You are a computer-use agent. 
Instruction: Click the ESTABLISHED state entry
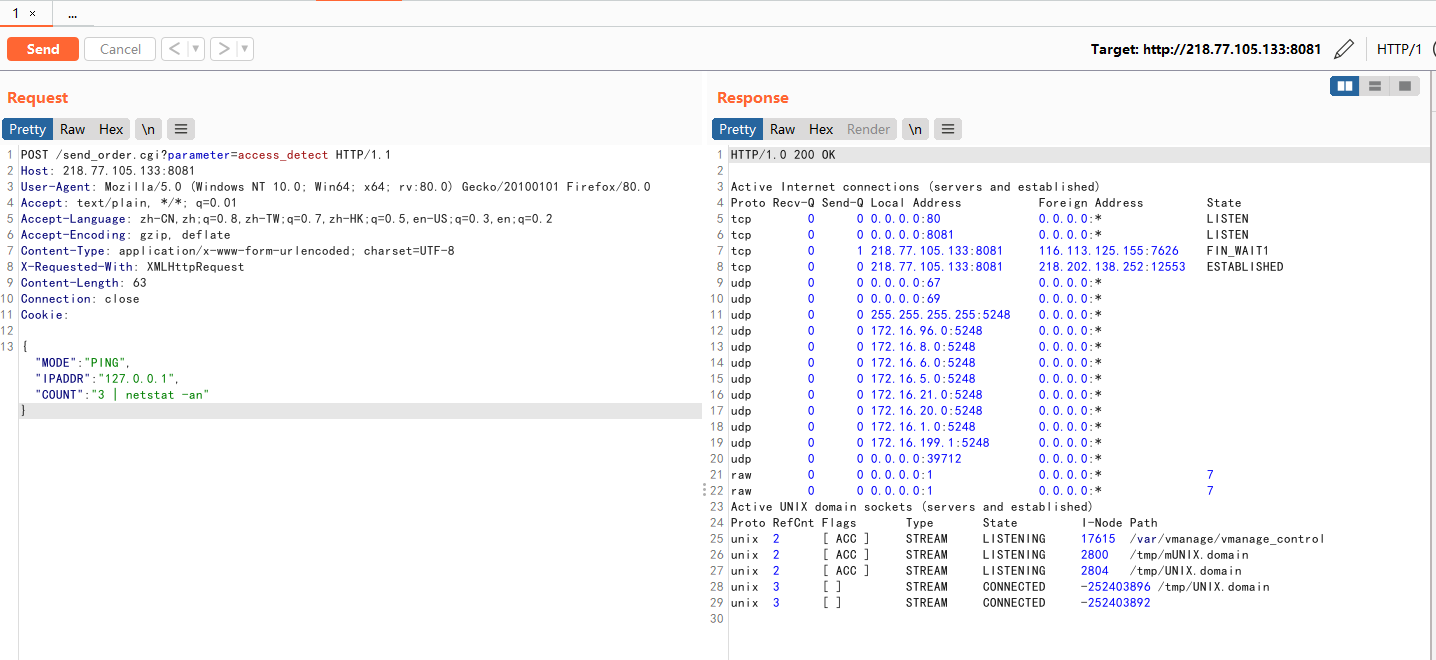point(1245,267)
